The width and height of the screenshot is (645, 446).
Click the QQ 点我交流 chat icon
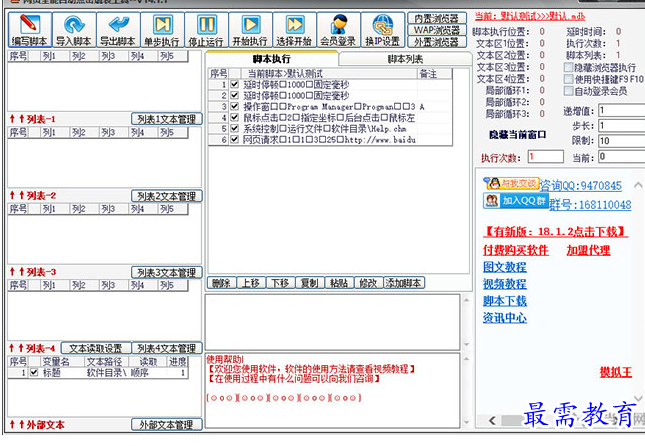tap(510, 184)
